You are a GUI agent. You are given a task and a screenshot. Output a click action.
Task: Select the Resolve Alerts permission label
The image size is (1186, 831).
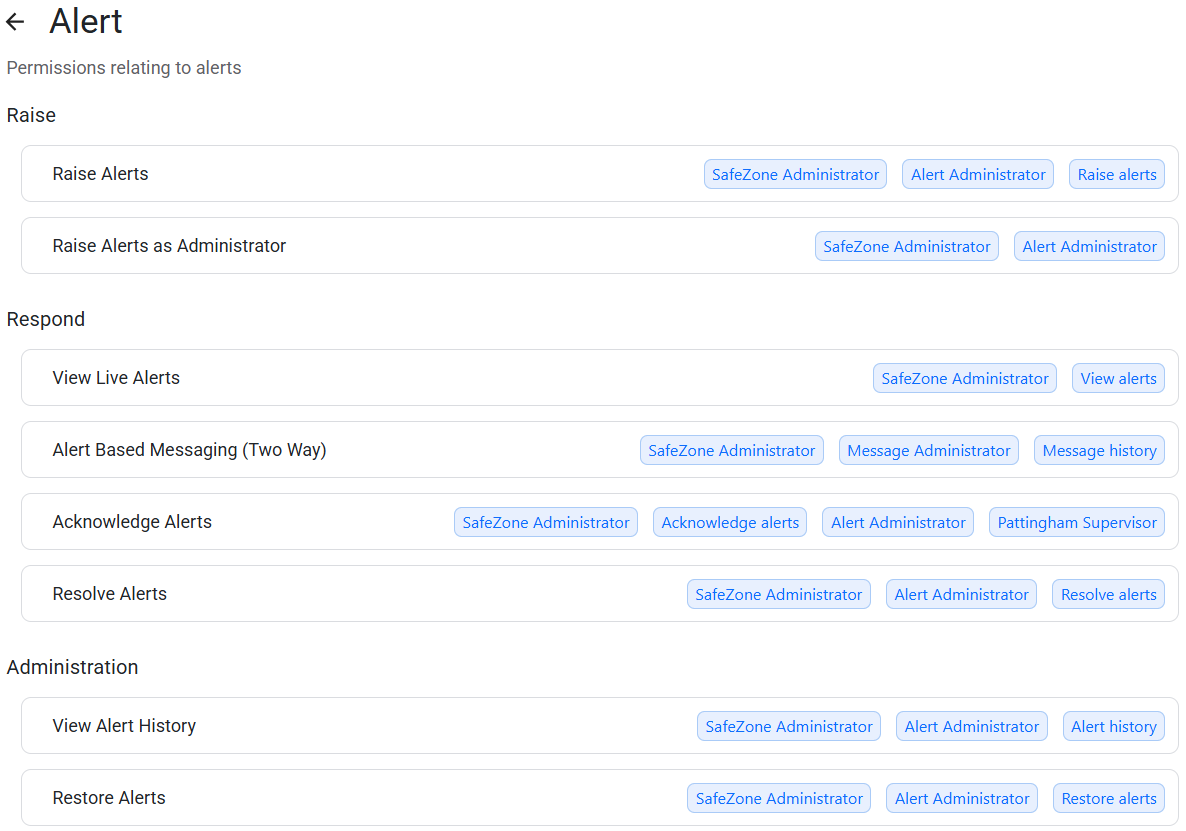[x=110, y=594]
